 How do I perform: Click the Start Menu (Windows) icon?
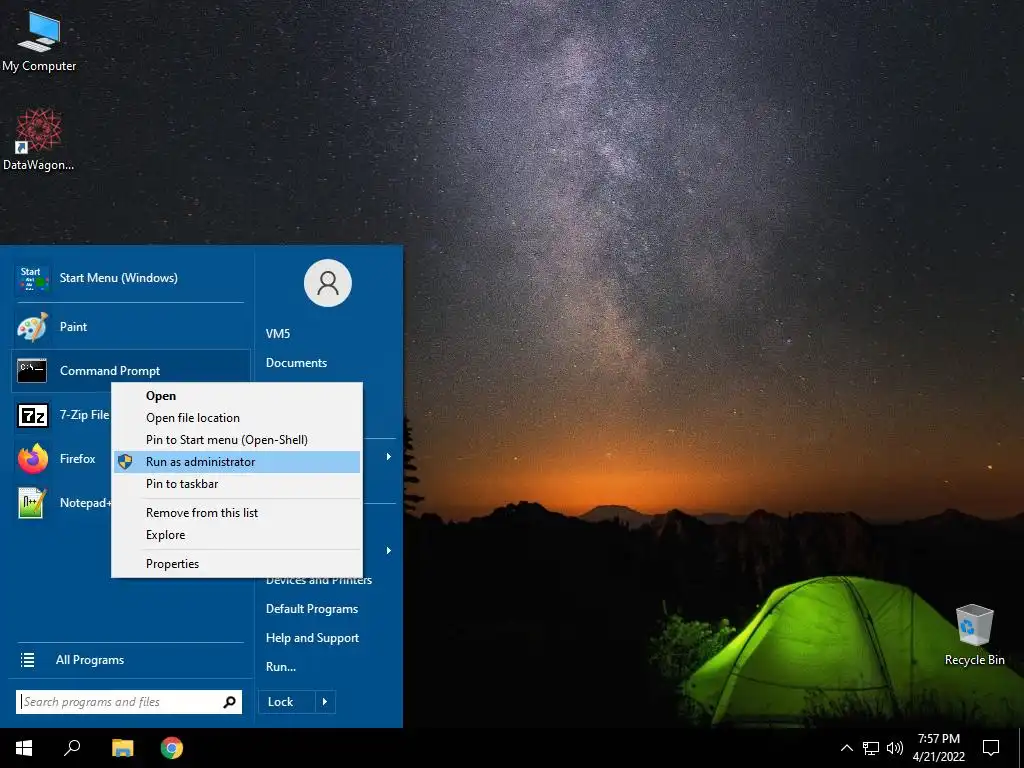[33, 278]
